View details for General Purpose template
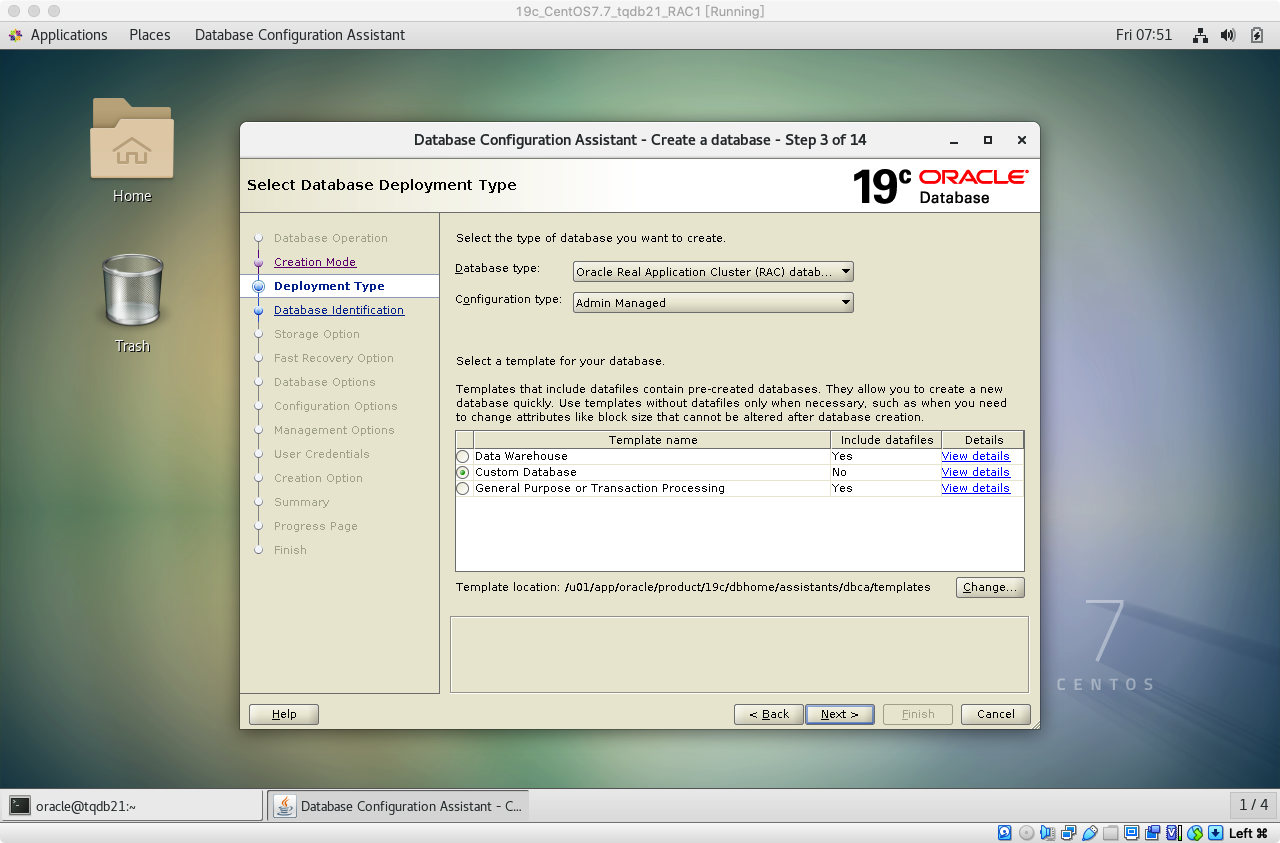This screenshot has height=843, width=1280. [976, 488]
